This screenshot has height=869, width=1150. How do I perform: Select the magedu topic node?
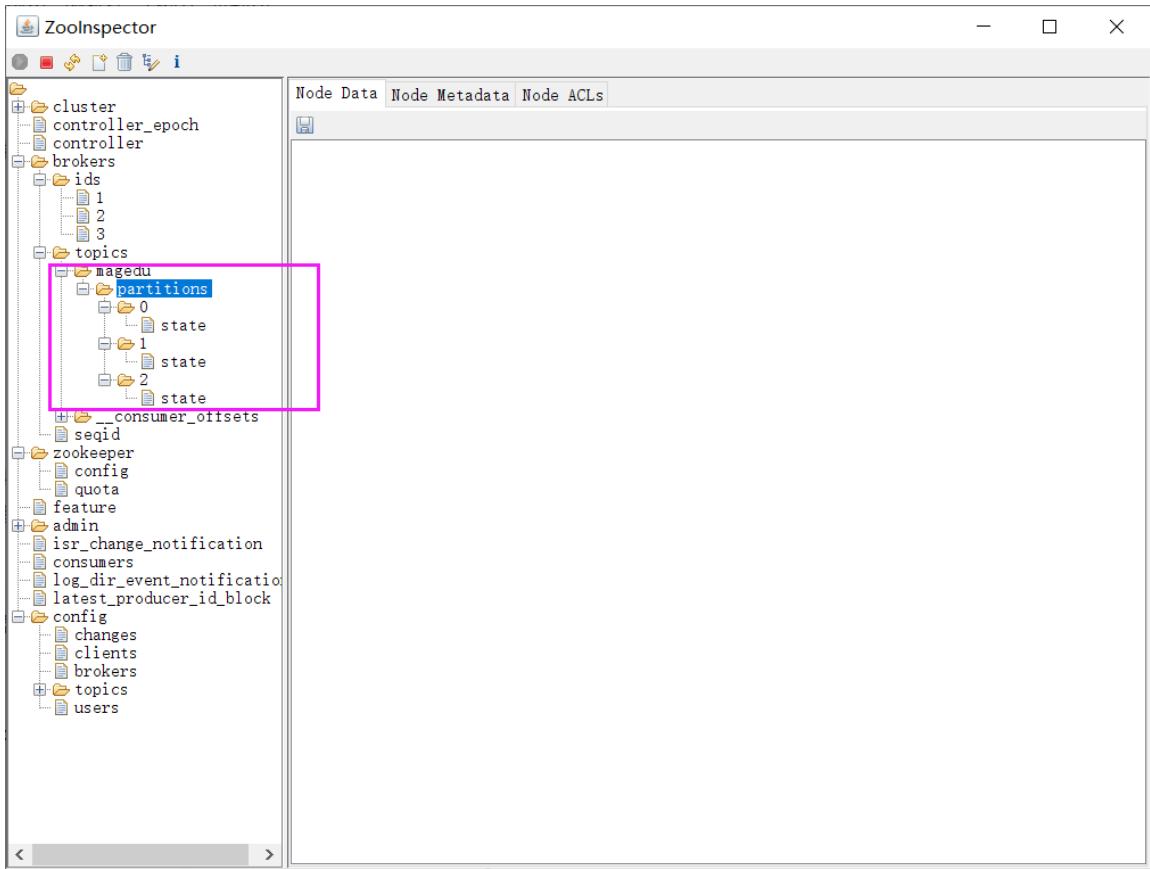point(123,271)
